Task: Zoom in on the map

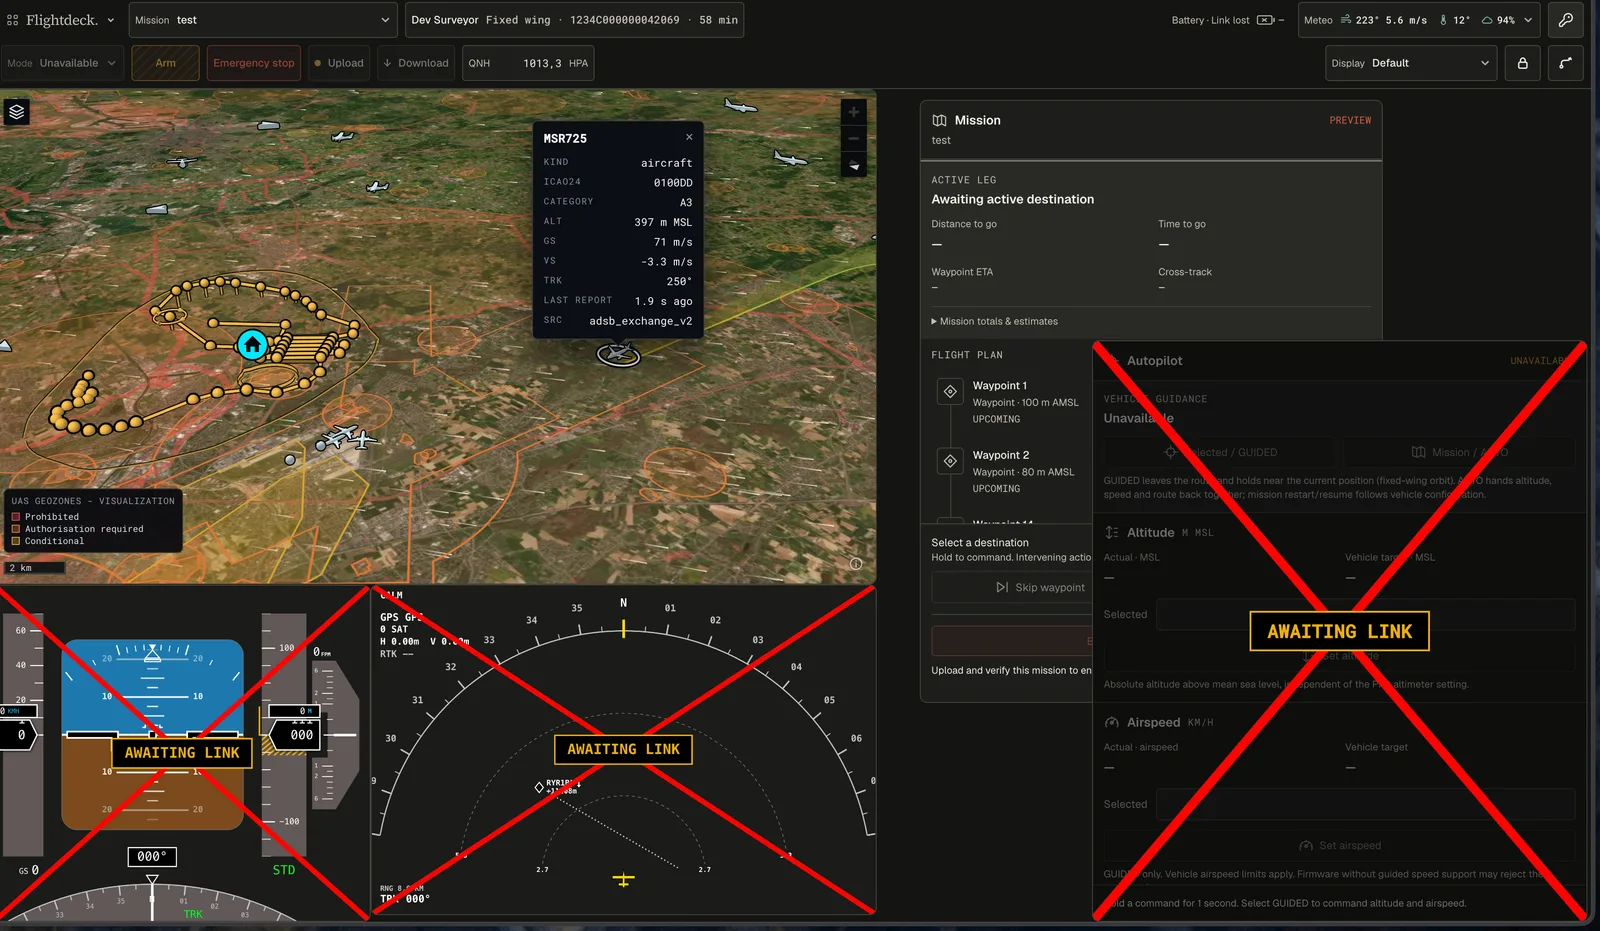Action: pyautogui.click(x=853, y=113)
